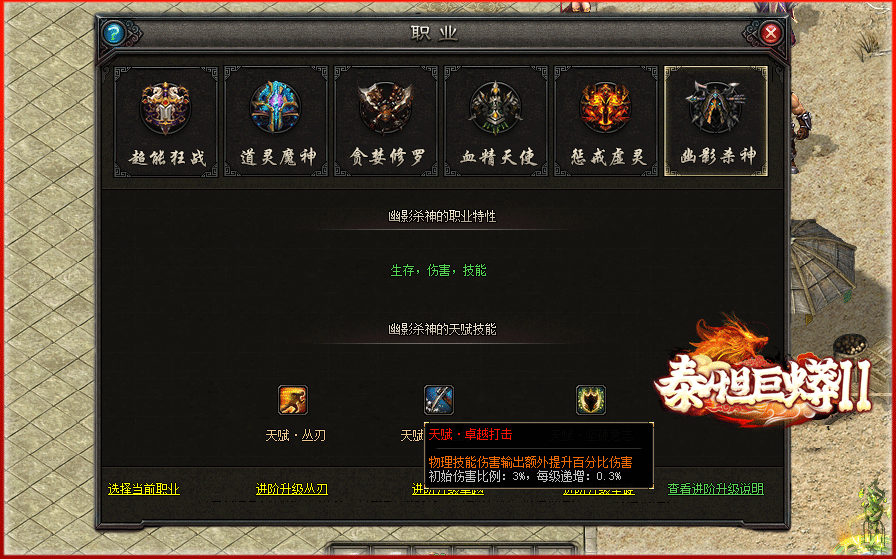Click the 进阶升级丛刃 upgrade link
This screenshot has height=559, width=896.
[292, 489]
